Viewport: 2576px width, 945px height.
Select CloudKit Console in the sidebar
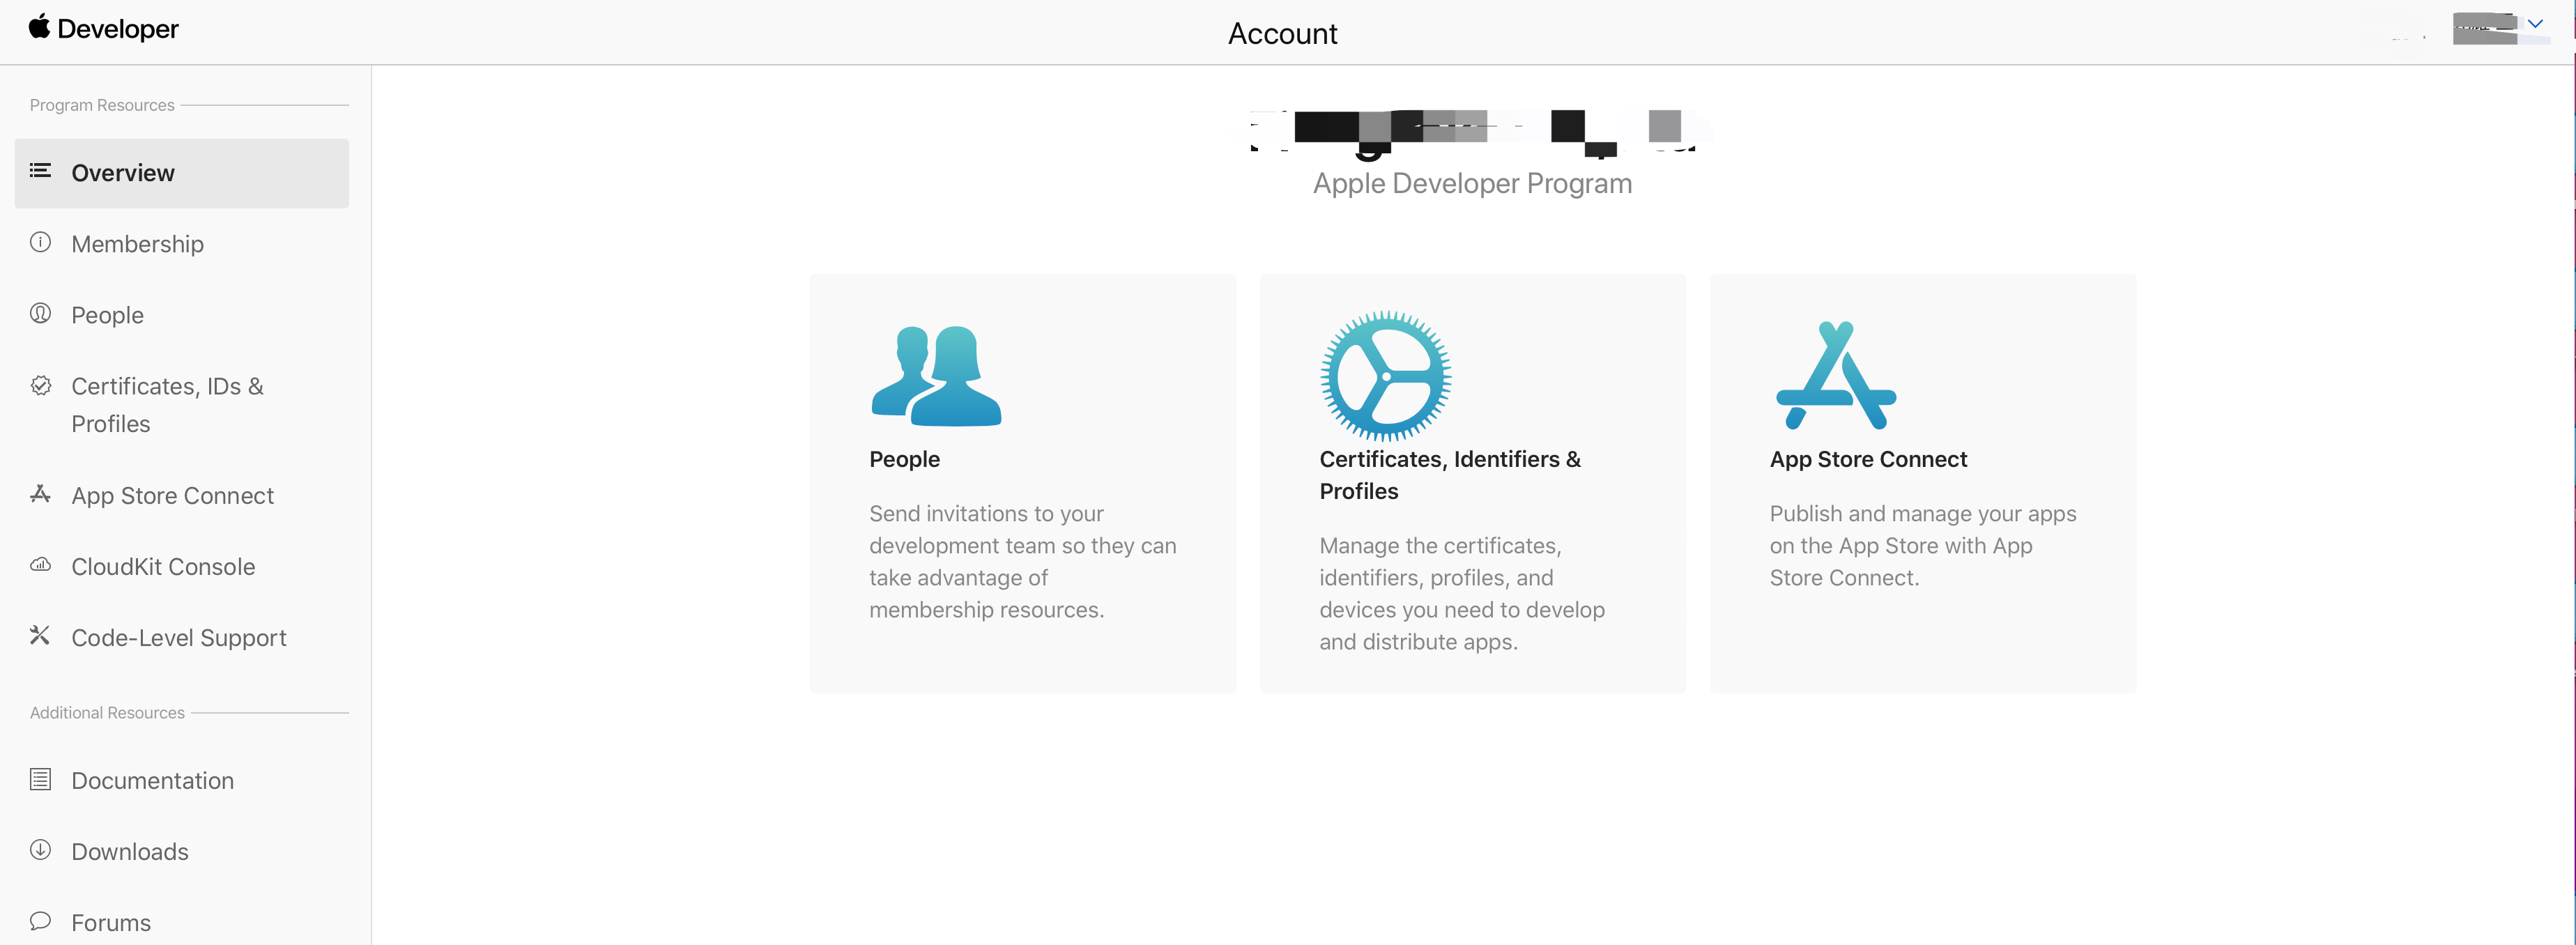[163, 567]
